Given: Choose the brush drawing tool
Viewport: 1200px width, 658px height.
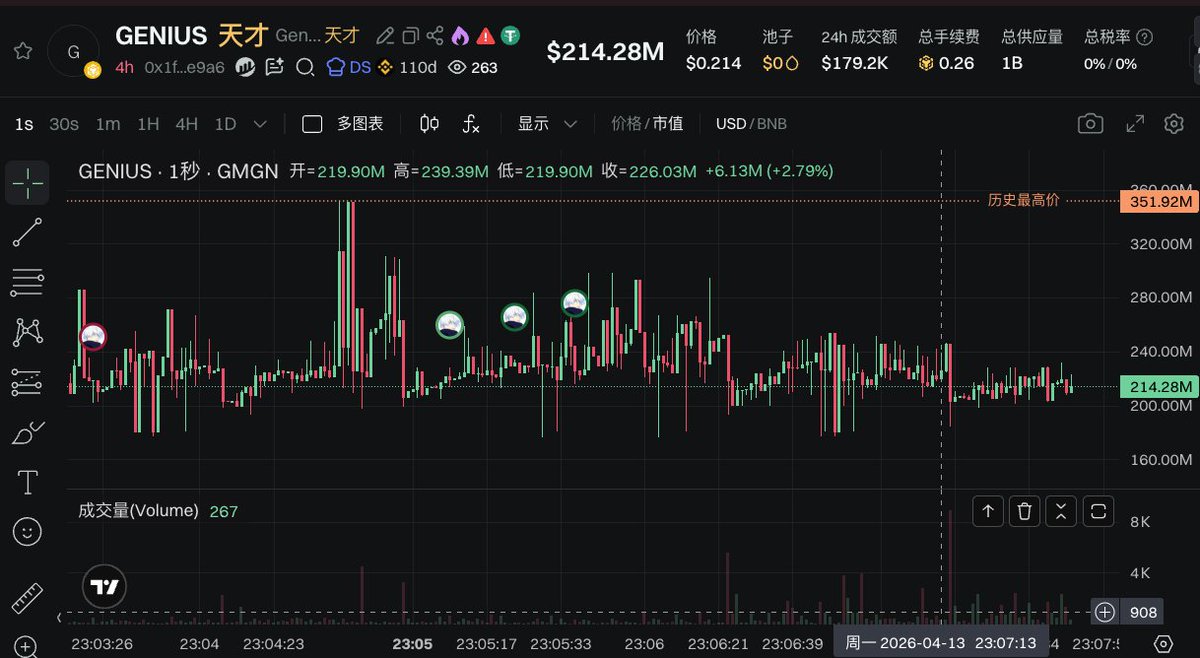Looking at the screenshot, I should pos(27,433).
